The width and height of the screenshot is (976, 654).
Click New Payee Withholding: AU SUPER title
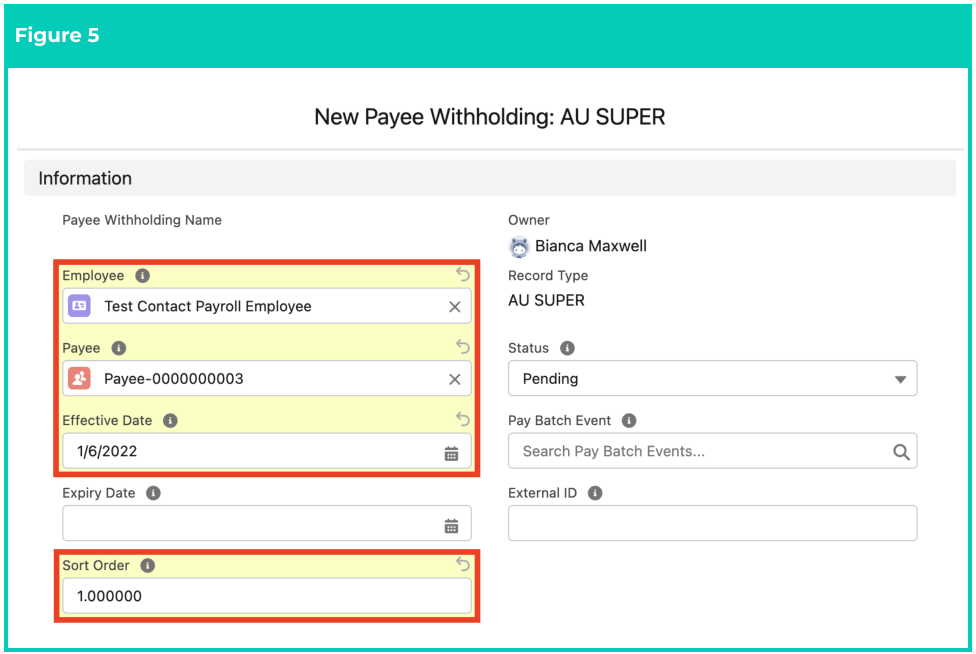coord(490,117)
